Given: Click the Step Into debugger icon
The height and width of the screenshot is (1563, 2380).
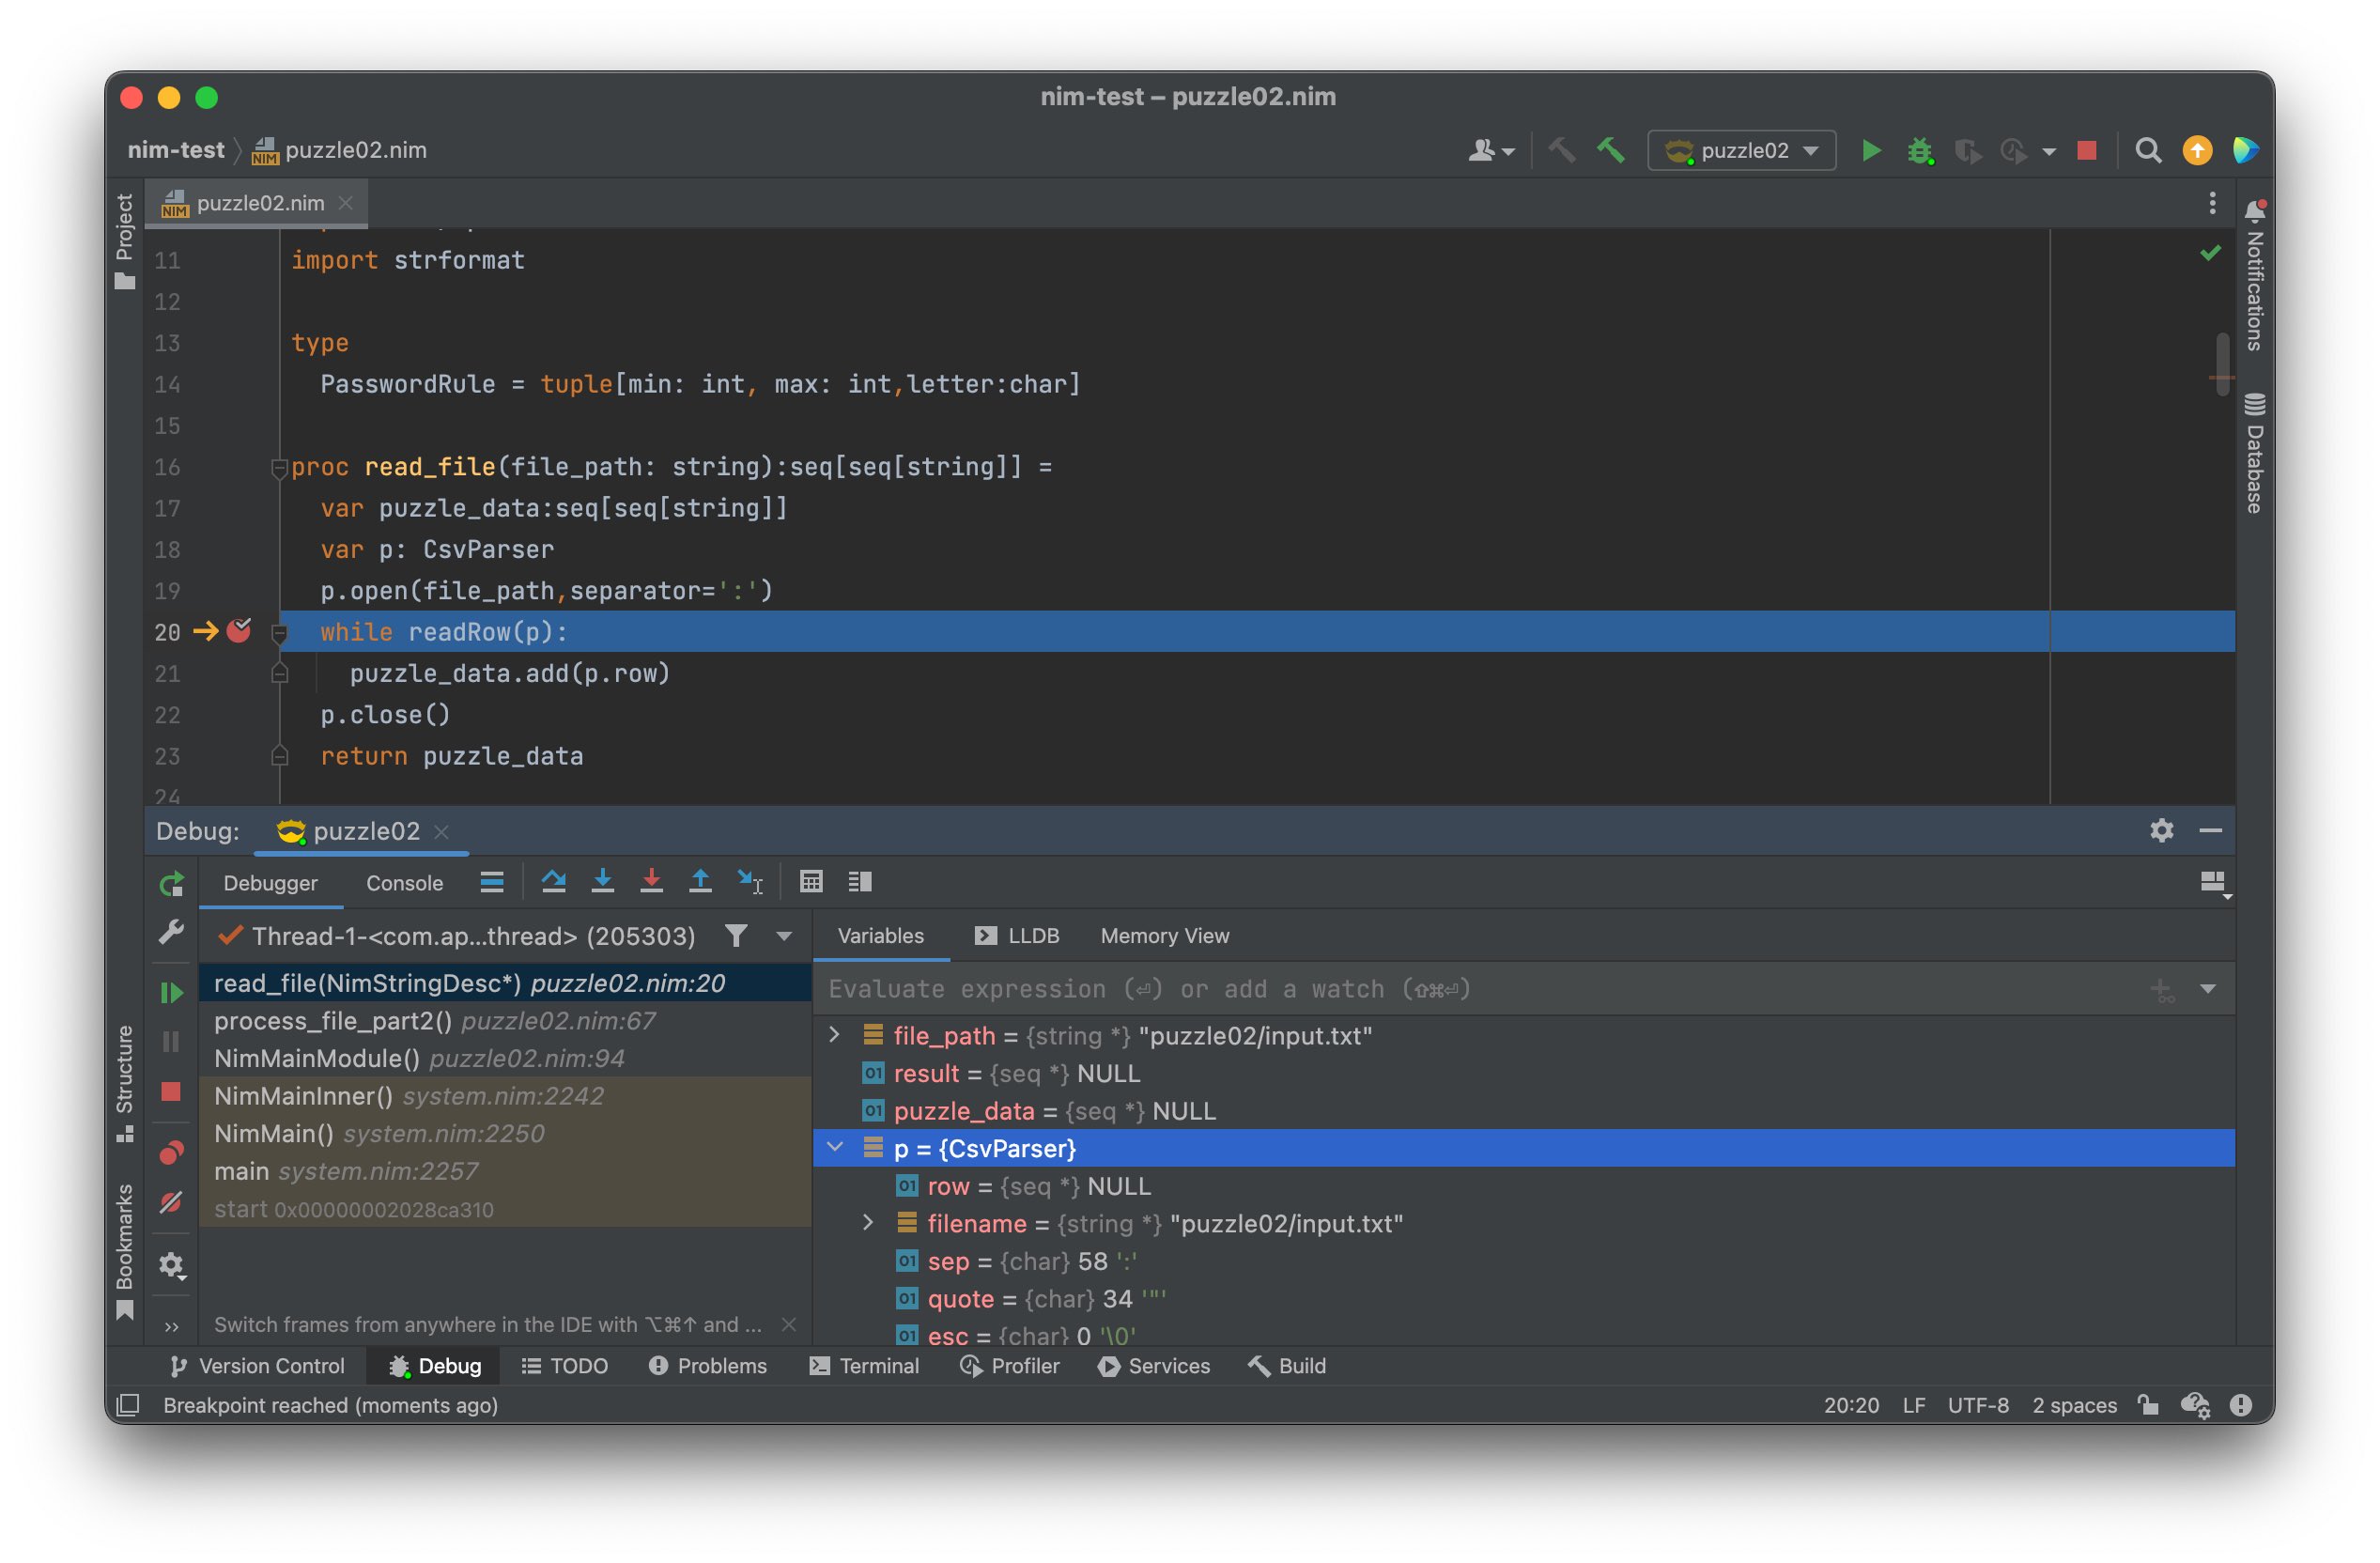Looking at the screenshot, I should pyautogui.click(x=602, y=881).
